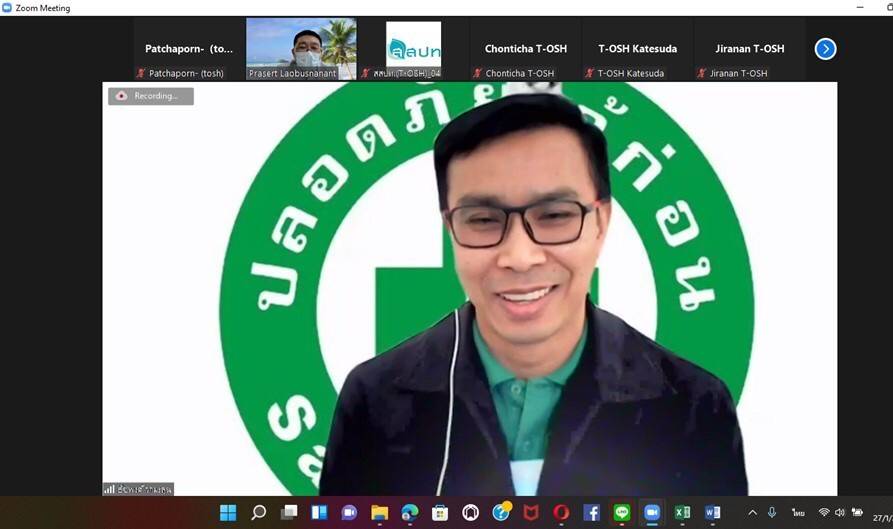Open McAfee from the taskbar
Screen dimensions: 893x529
[531, 512]
